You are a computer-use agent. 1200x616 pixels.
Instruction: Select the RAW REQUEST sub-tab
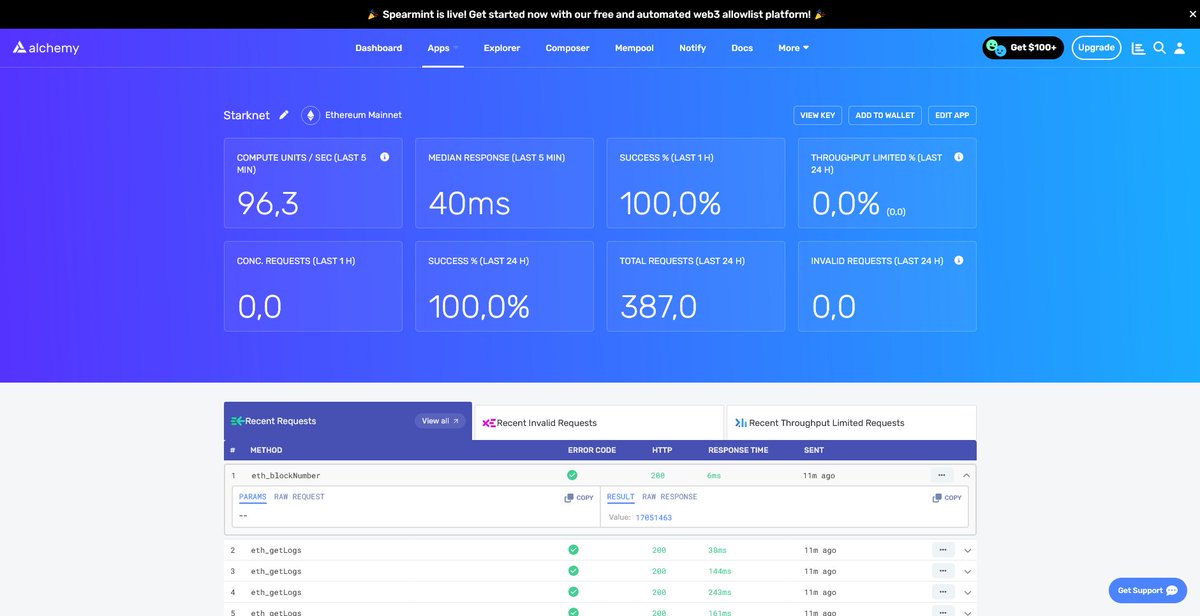[299, 497]
